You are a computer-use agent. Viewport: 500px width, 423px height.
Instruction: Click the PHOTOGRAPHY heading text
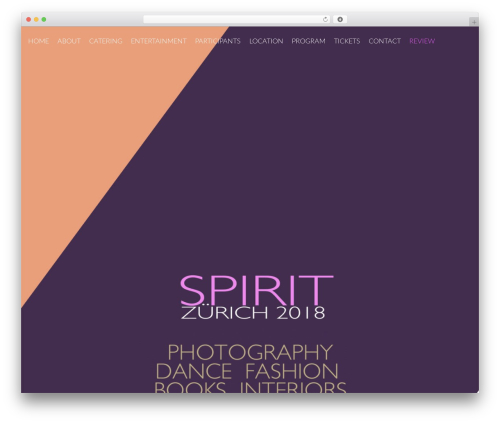pos(250,352)
